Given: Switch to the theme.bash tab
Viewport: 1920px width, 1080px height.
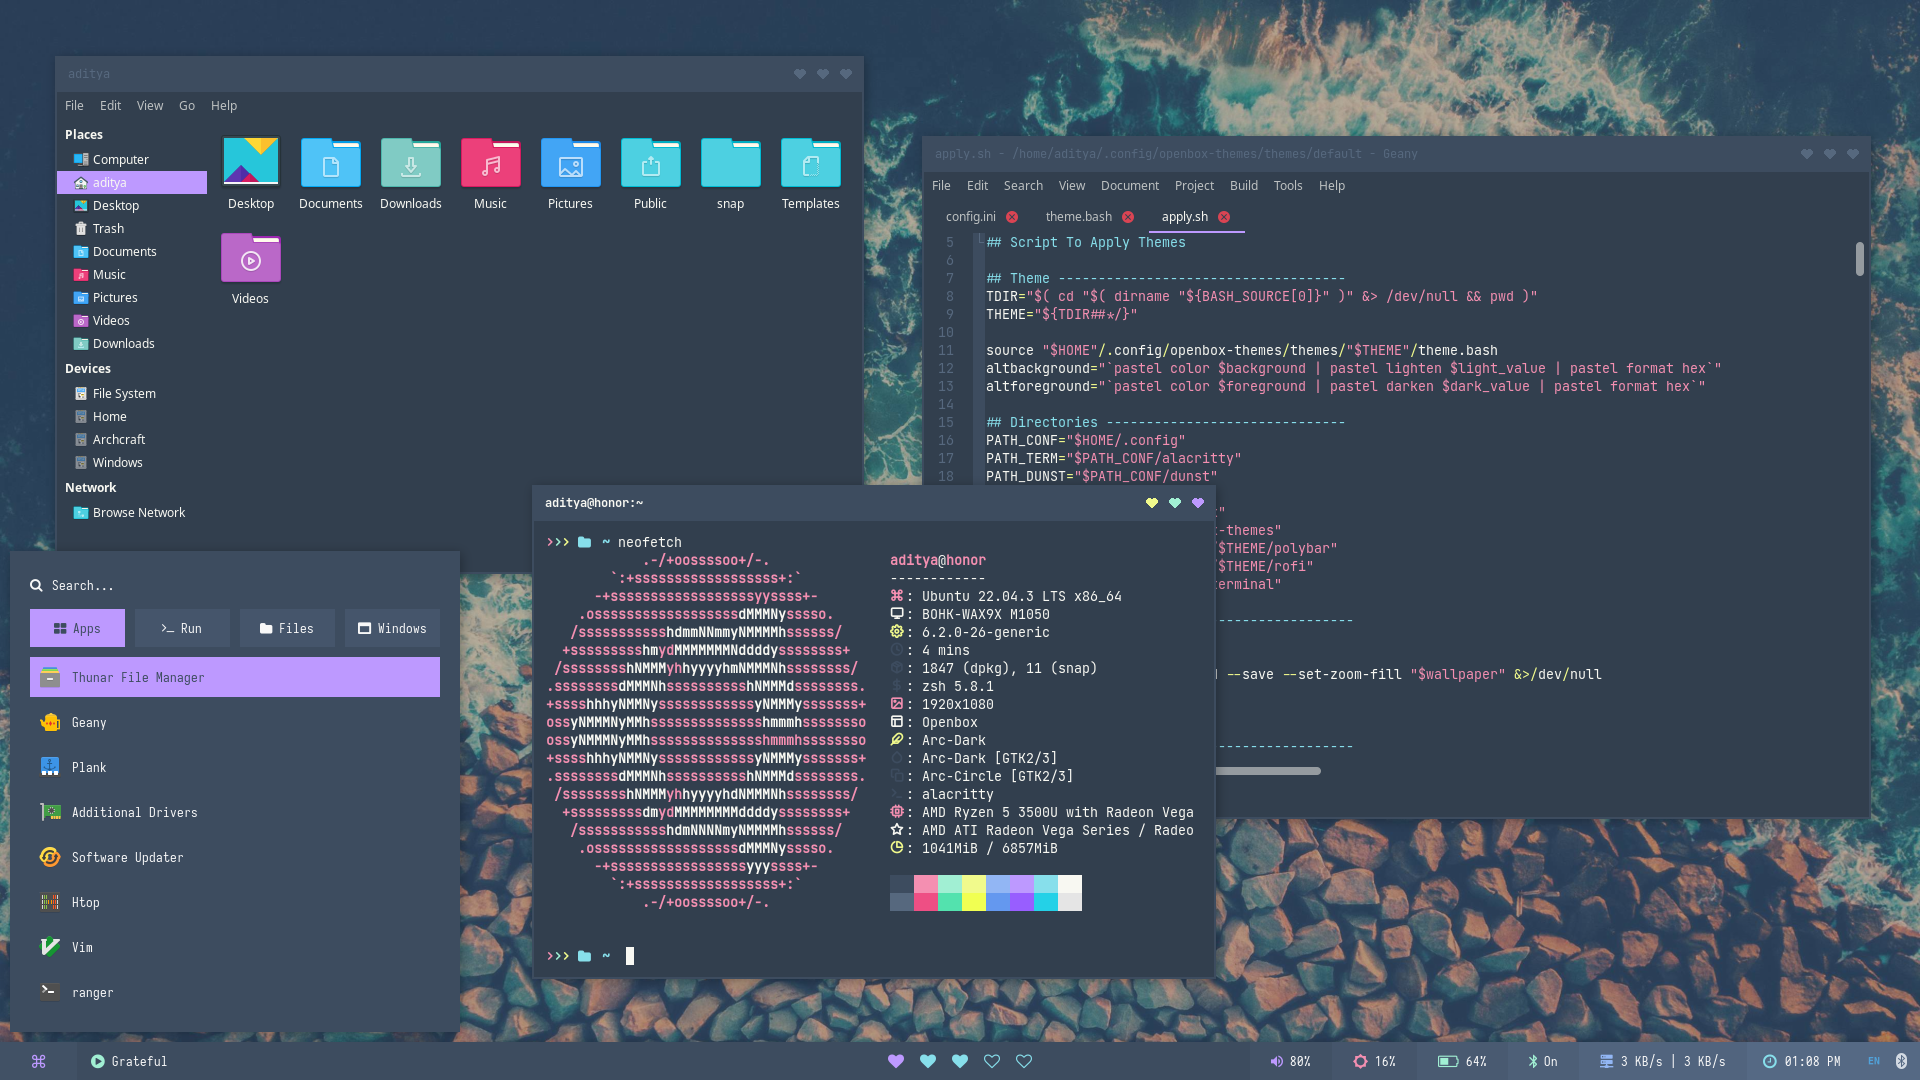Looking at the screenshot, I should click(1078, 216).
